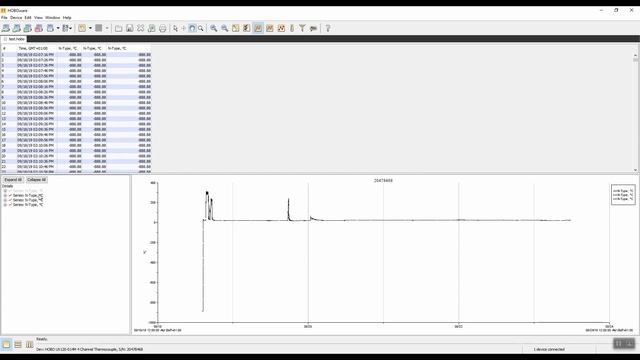
Task: Select the Crosshair tool
Action: point(184,28)
